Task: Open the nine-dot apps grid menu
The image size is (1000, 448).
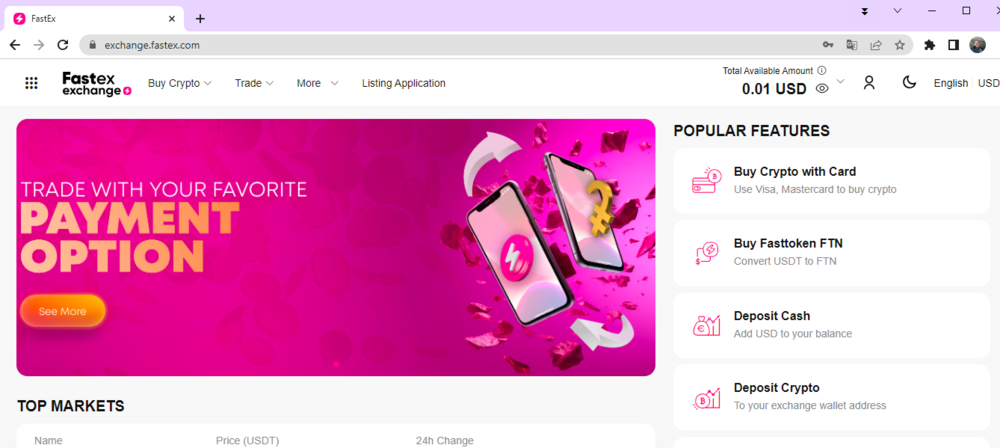Action: pyautogui.click(x=31, y=83)
